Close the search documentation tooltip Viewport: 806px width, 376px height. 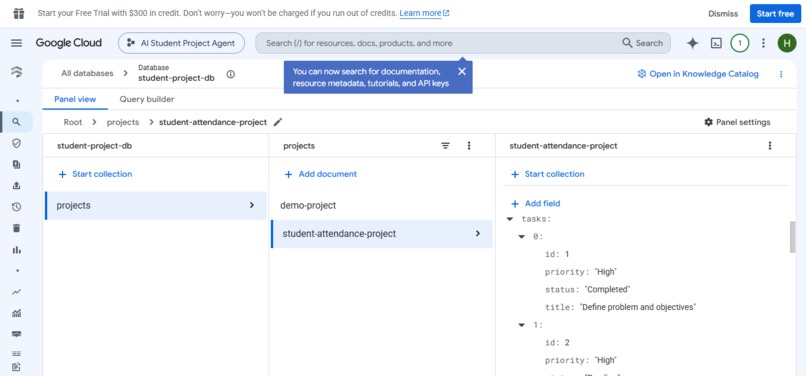click(x=462, y=71)
